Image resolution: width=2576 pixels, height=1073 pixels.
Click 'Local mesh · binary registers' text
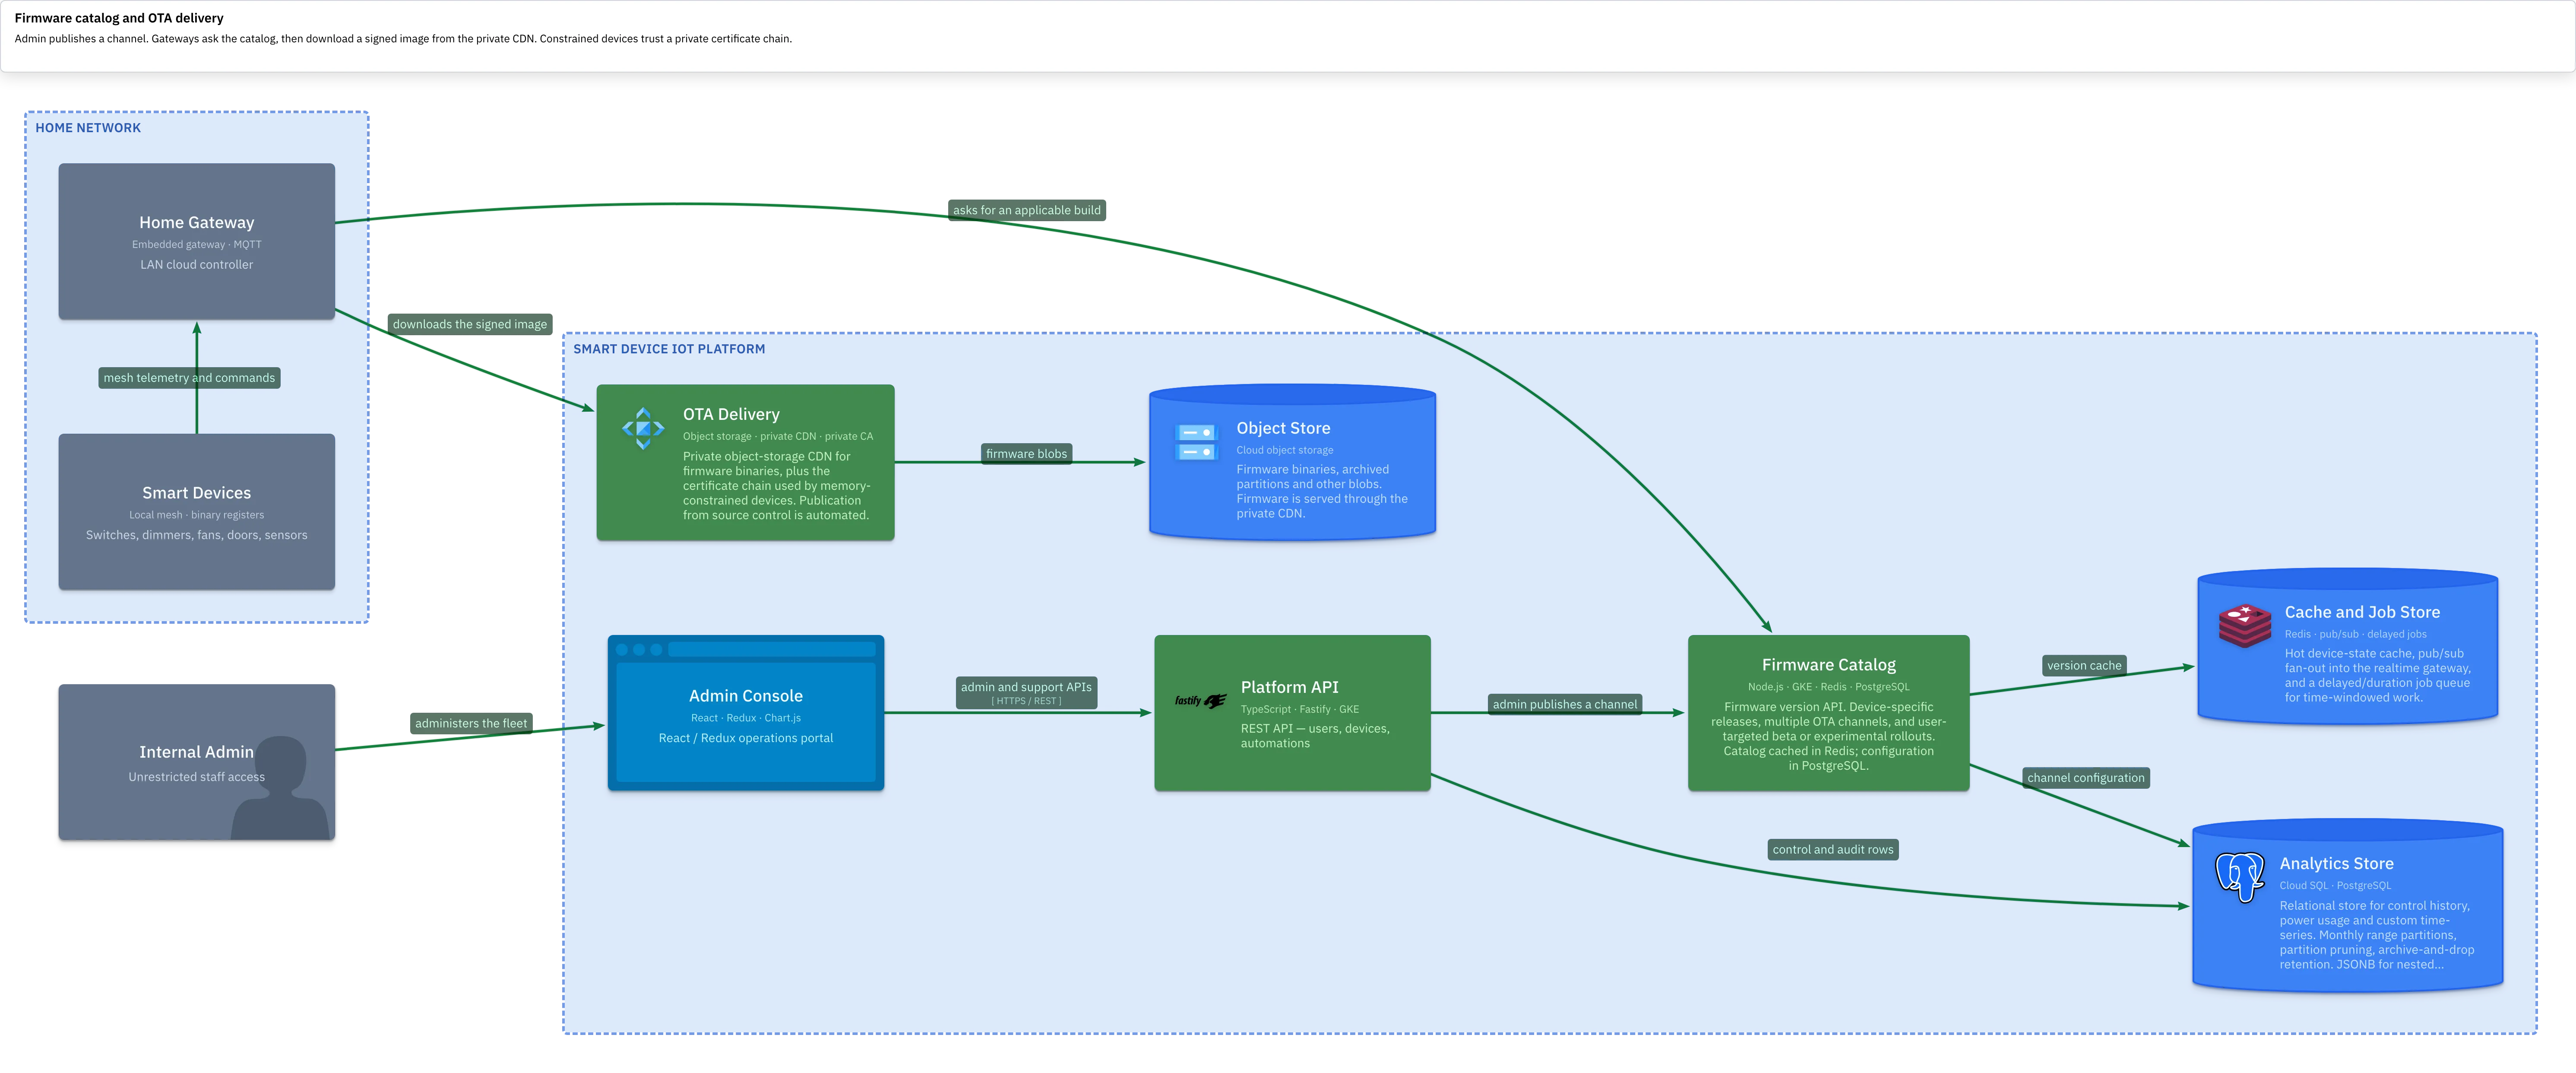pyautogui.click(x=197, y=515)
